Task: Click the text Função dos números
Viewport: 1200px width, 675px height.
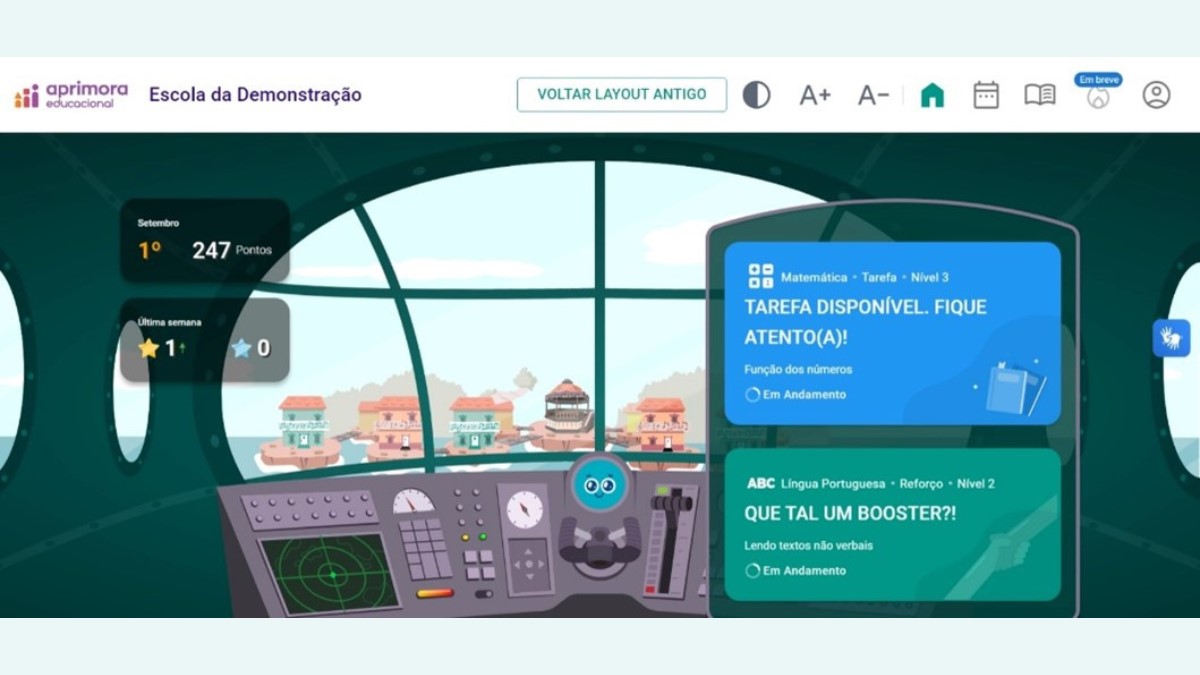Action: pos(798,369)
